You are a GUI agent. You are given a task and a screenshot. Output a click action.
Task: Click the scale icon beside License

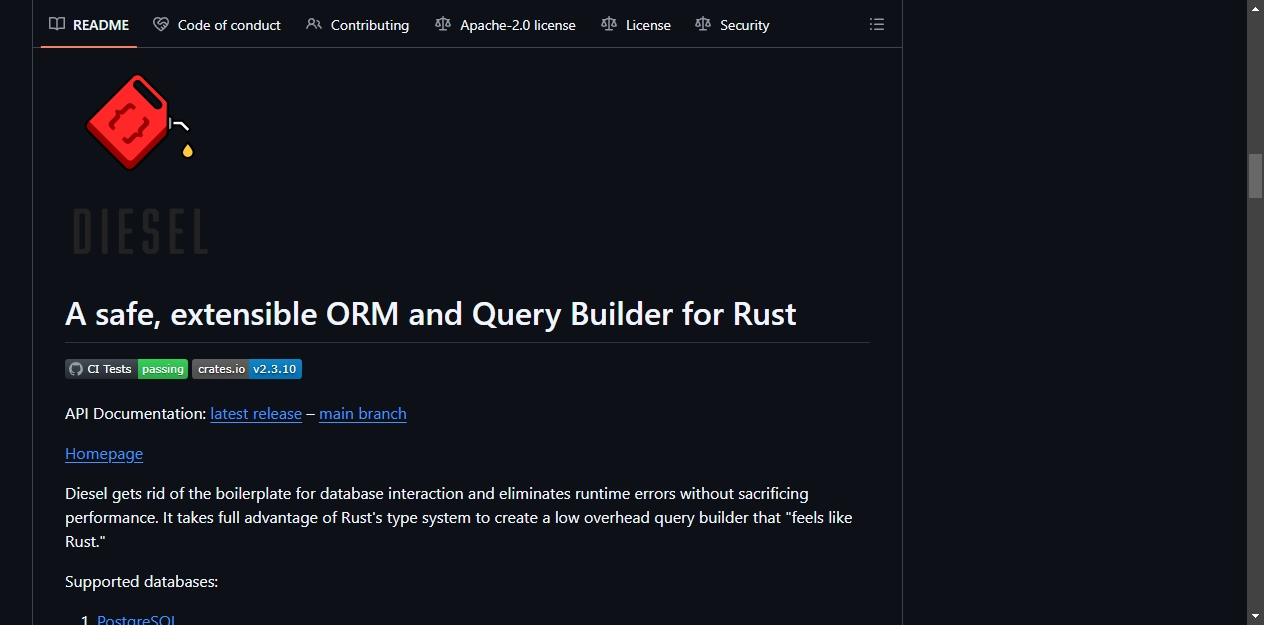click(x=609, y=24)
